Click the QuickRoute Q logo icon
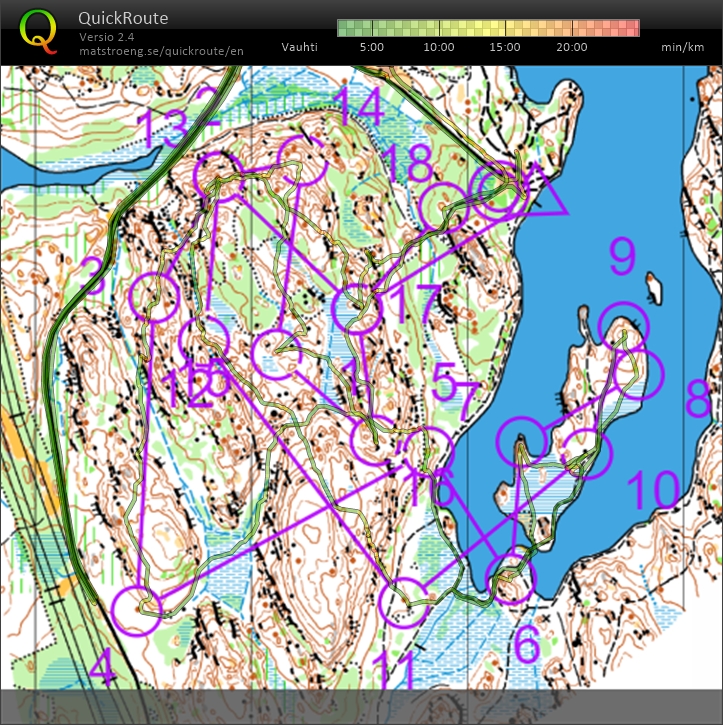The height and width of the screenshot is (725, 723). (39, 30)
